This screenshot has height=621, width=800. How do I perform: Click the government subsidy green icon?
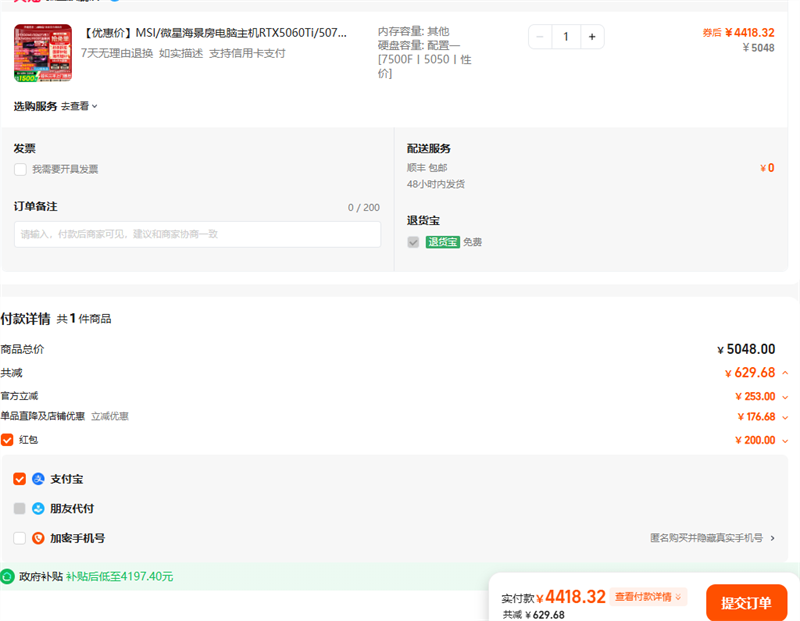[x=8, y=577]
